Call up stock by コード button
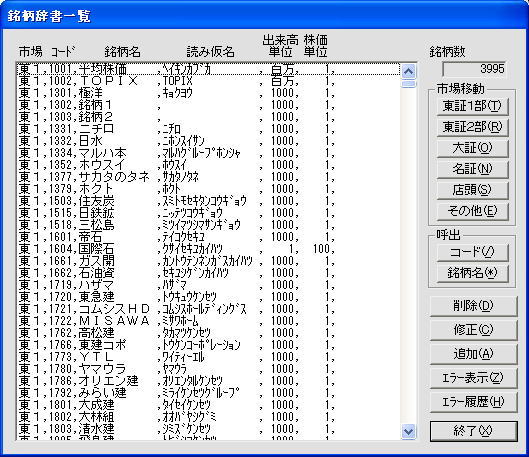Image resolution: width=529 pixels, height=457 pixels. coord(472,252)
